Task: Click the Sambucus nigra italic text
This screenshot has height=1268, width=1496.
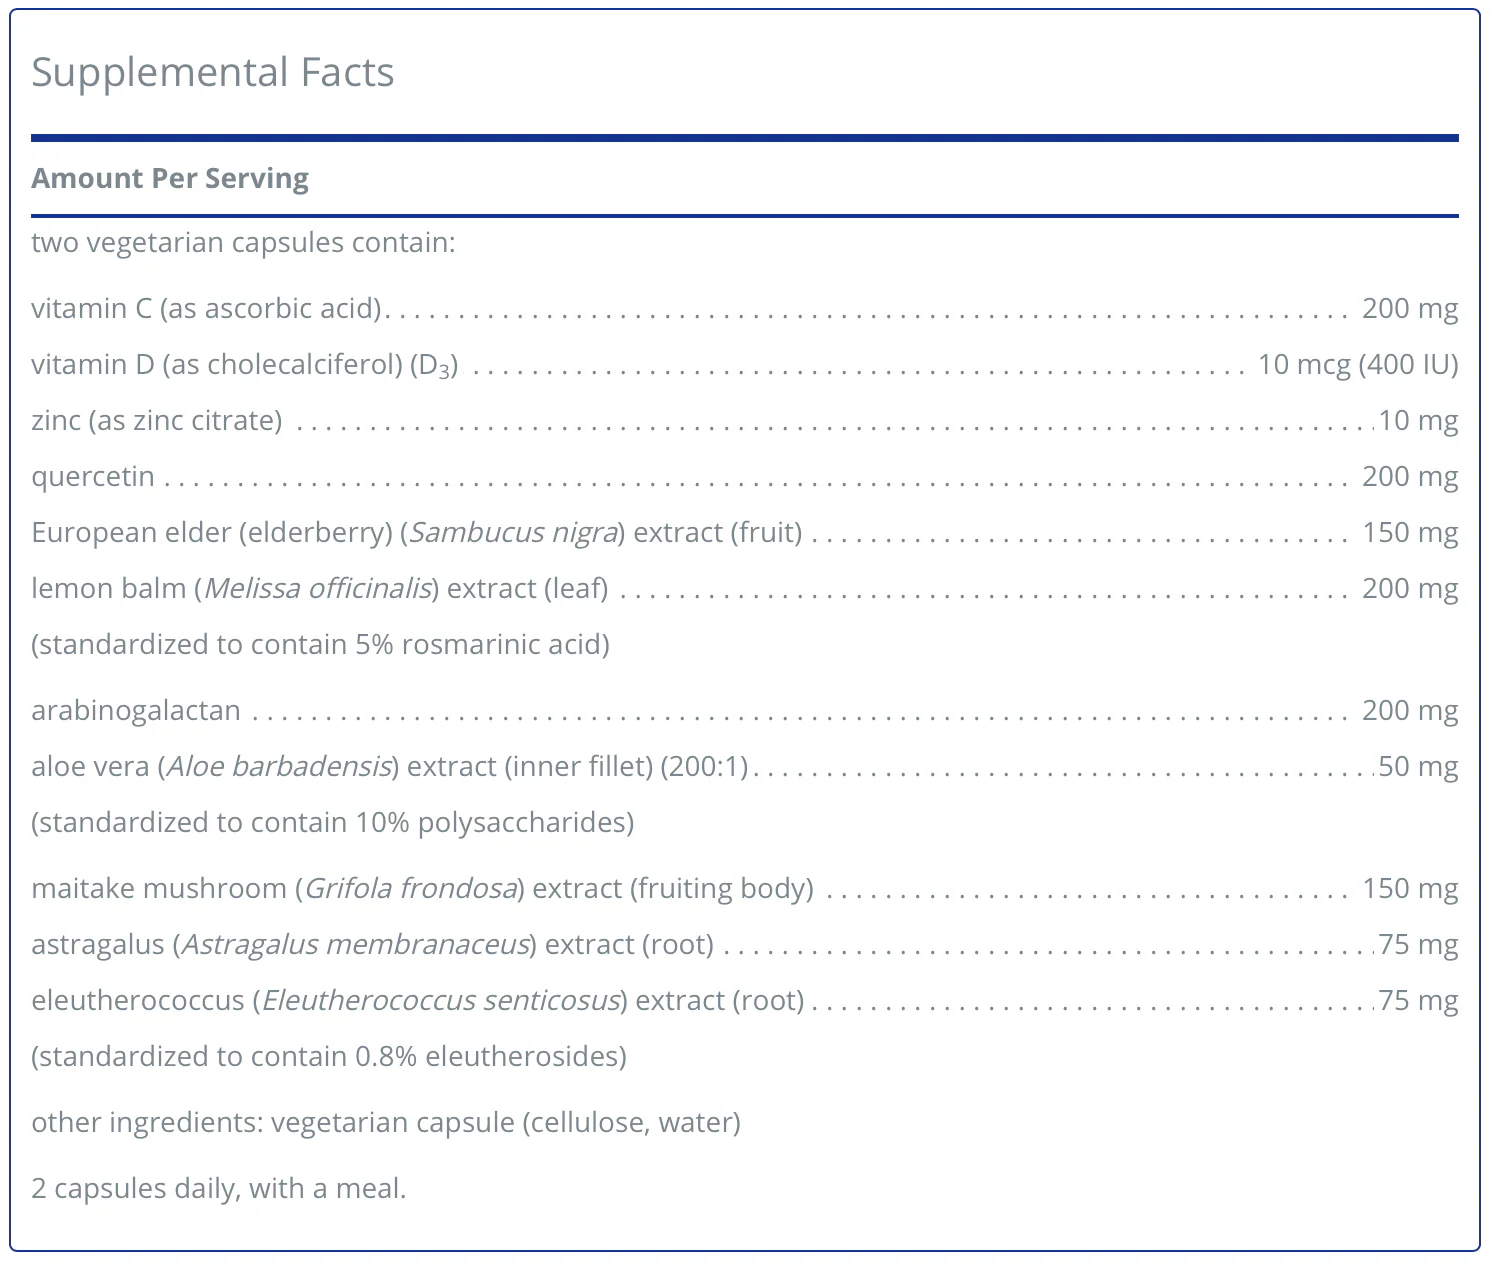Action: 513,532
